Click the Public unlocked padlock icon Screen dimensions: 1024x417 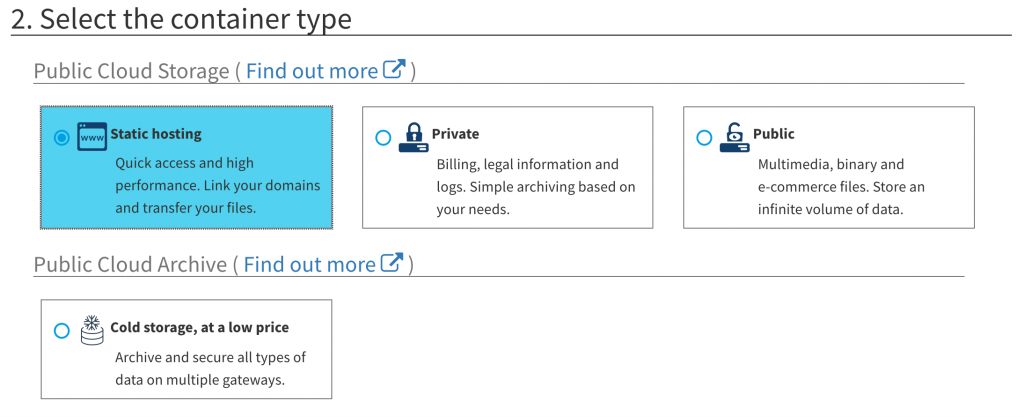click(735, 137)
